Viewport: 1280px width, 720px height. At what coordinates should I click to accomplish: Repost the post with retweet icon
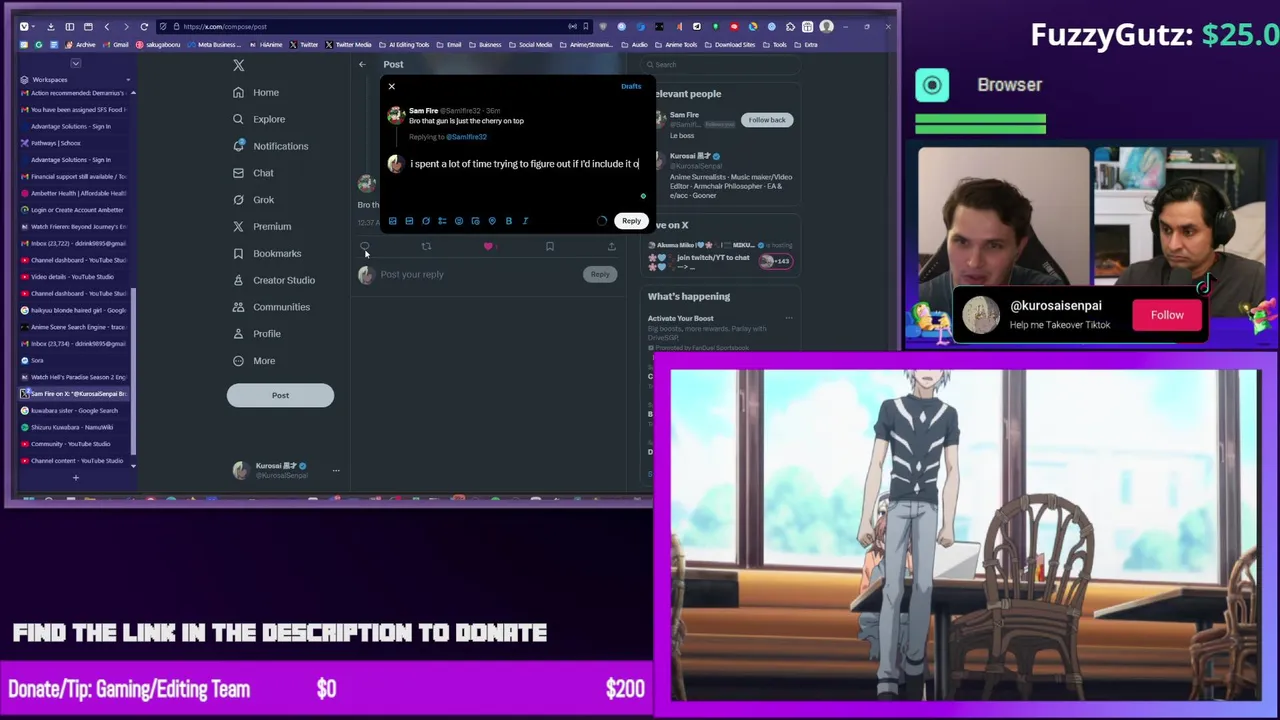pos(426,246)
